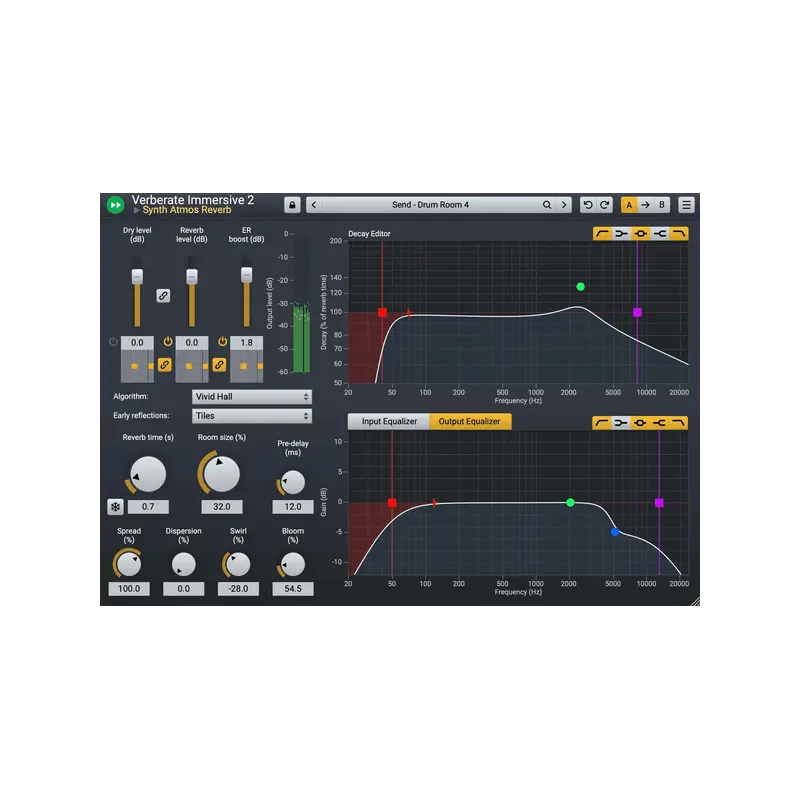Toggle equalizer low-shelf band icon
800x800 pixels.
pyautogui.click(x=621, y=423)
